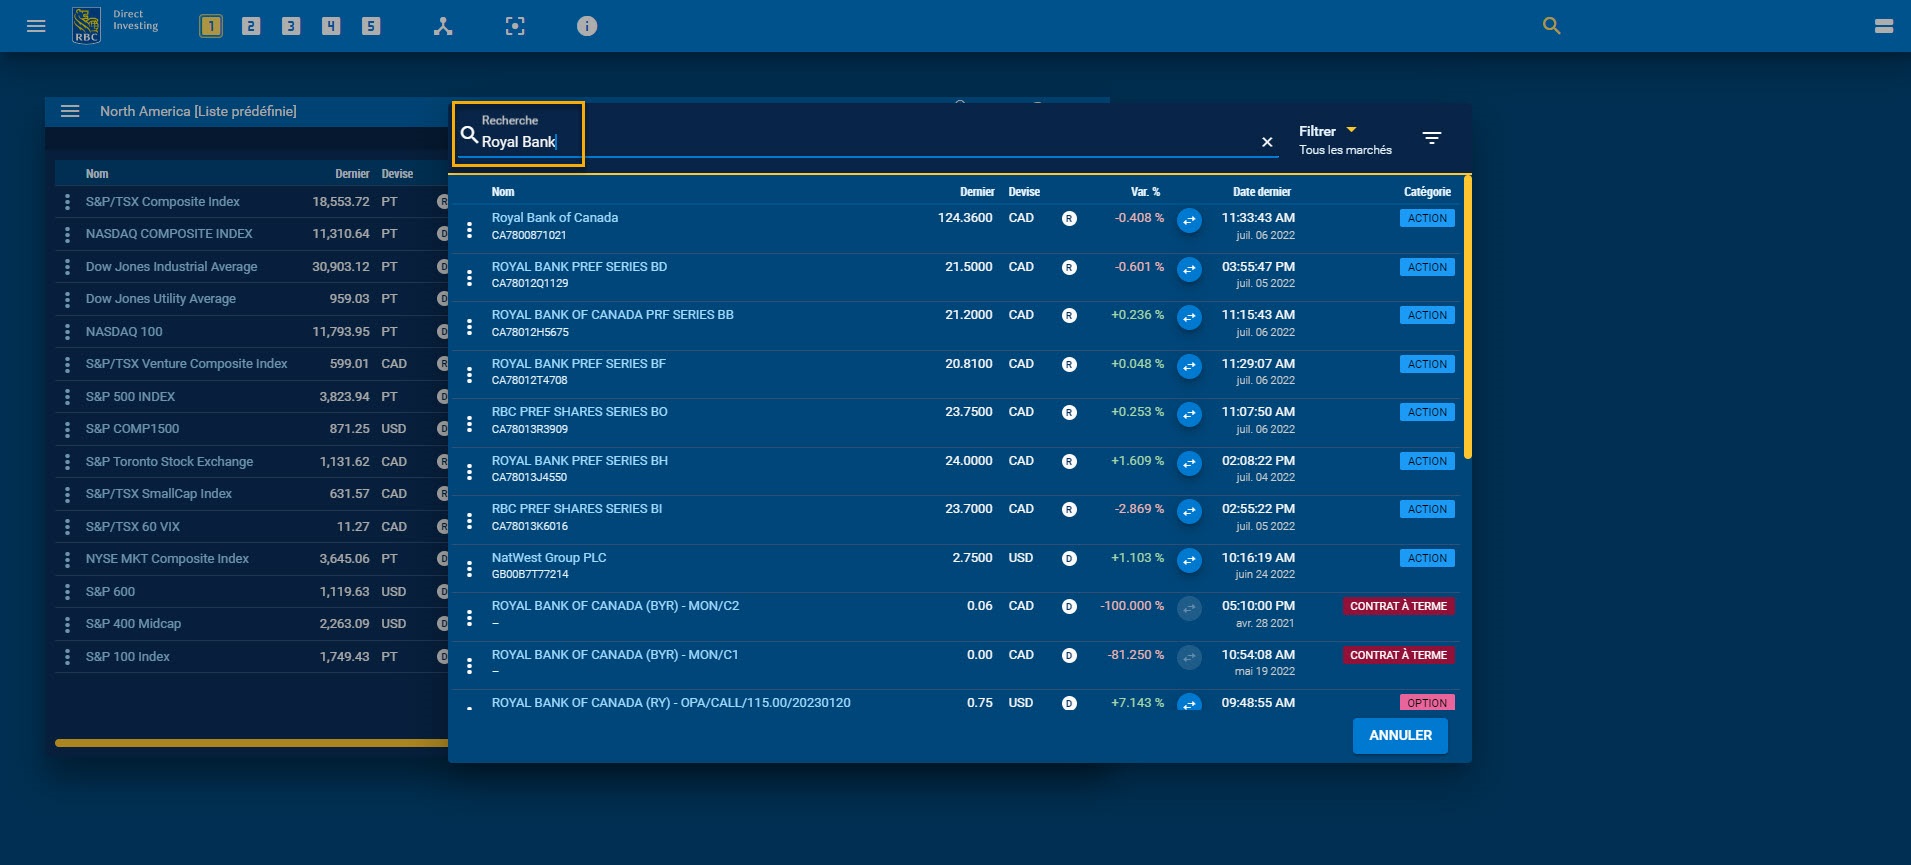Click the yellow search magnifier in header
Screen dimensions: 1911x865
pos(1551,26)
